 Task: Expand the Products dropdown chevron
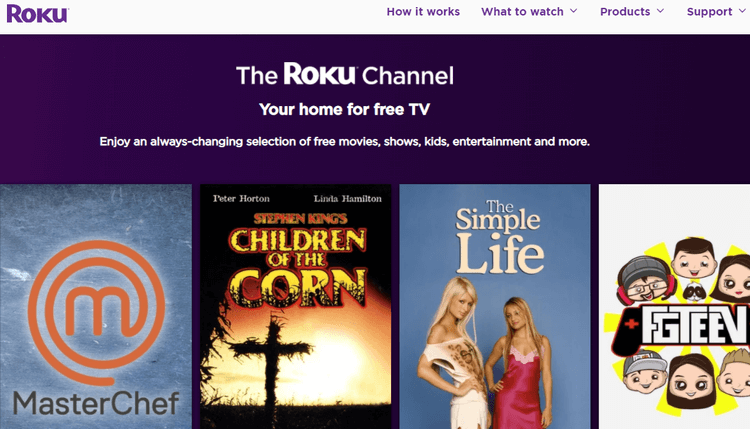[661, 11]
